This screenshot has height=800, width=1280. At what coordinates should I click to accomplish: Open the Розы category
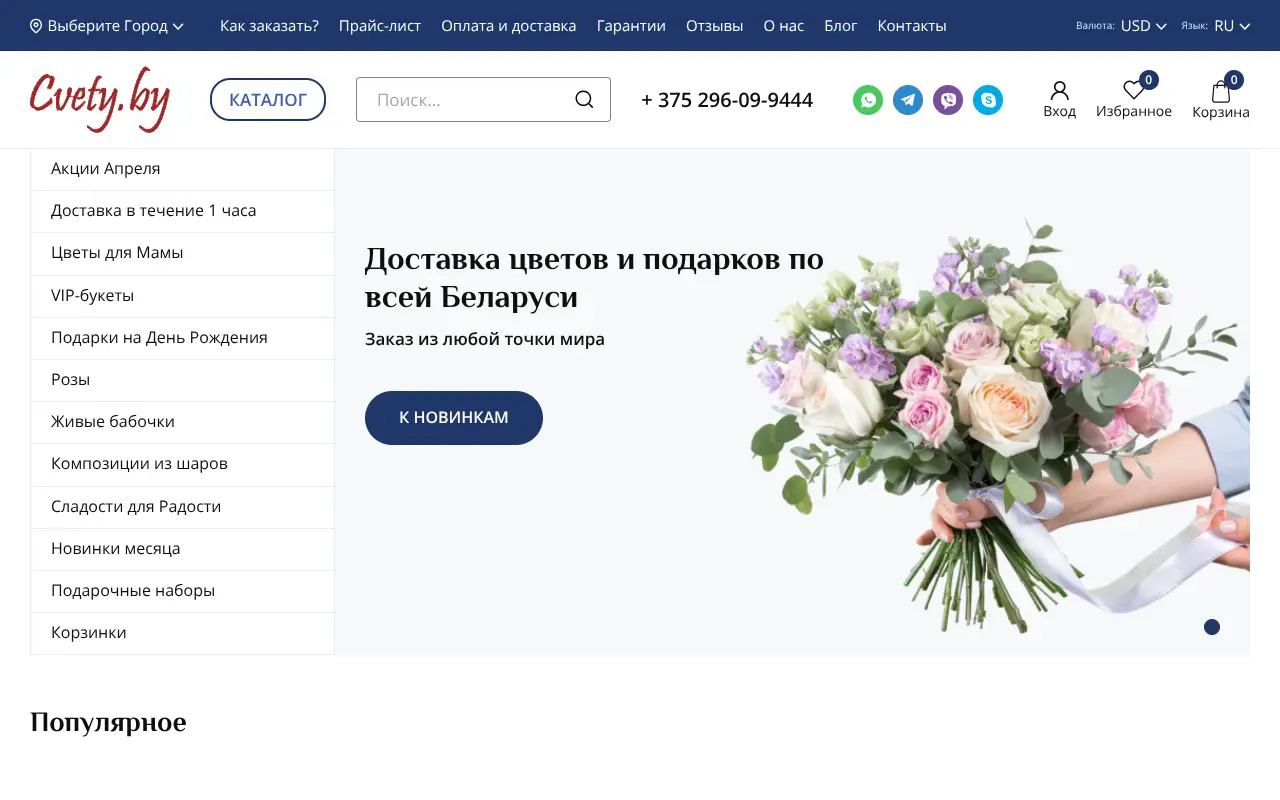coord(70,379)
